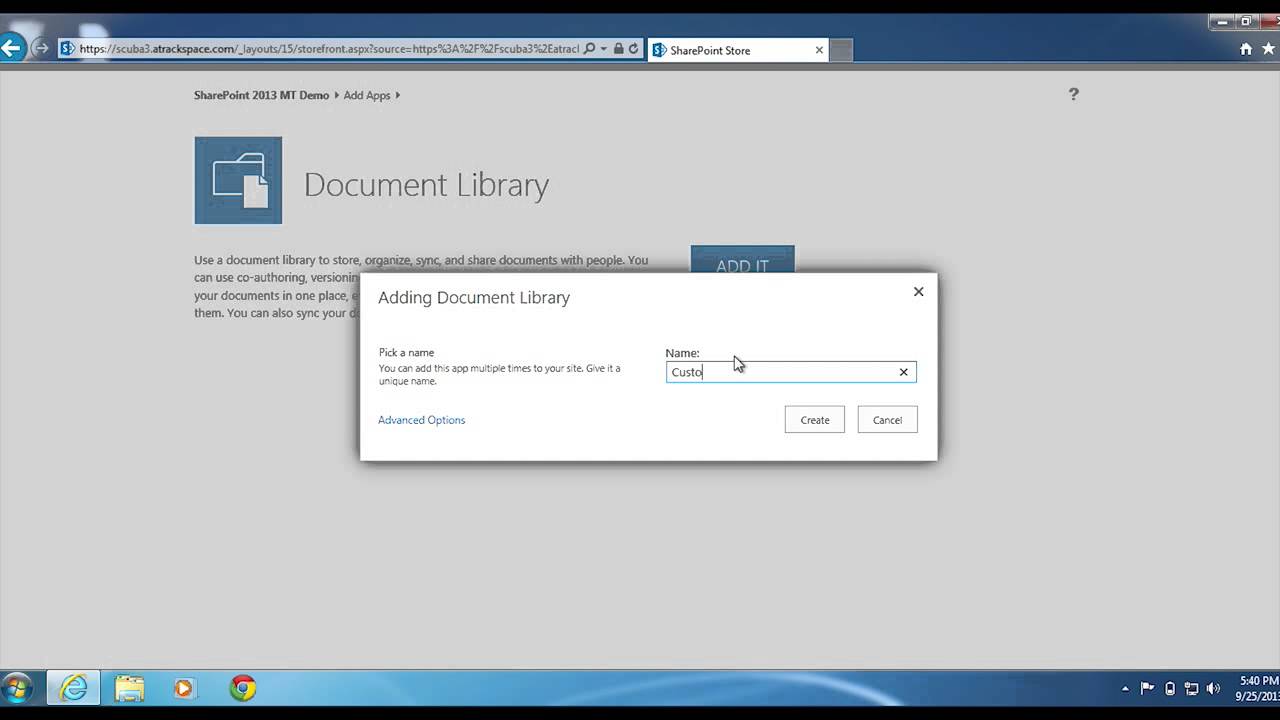
Task: Open the Add Apps breadcrumb link
Action: pyautogui.click(x=367, y=95)
